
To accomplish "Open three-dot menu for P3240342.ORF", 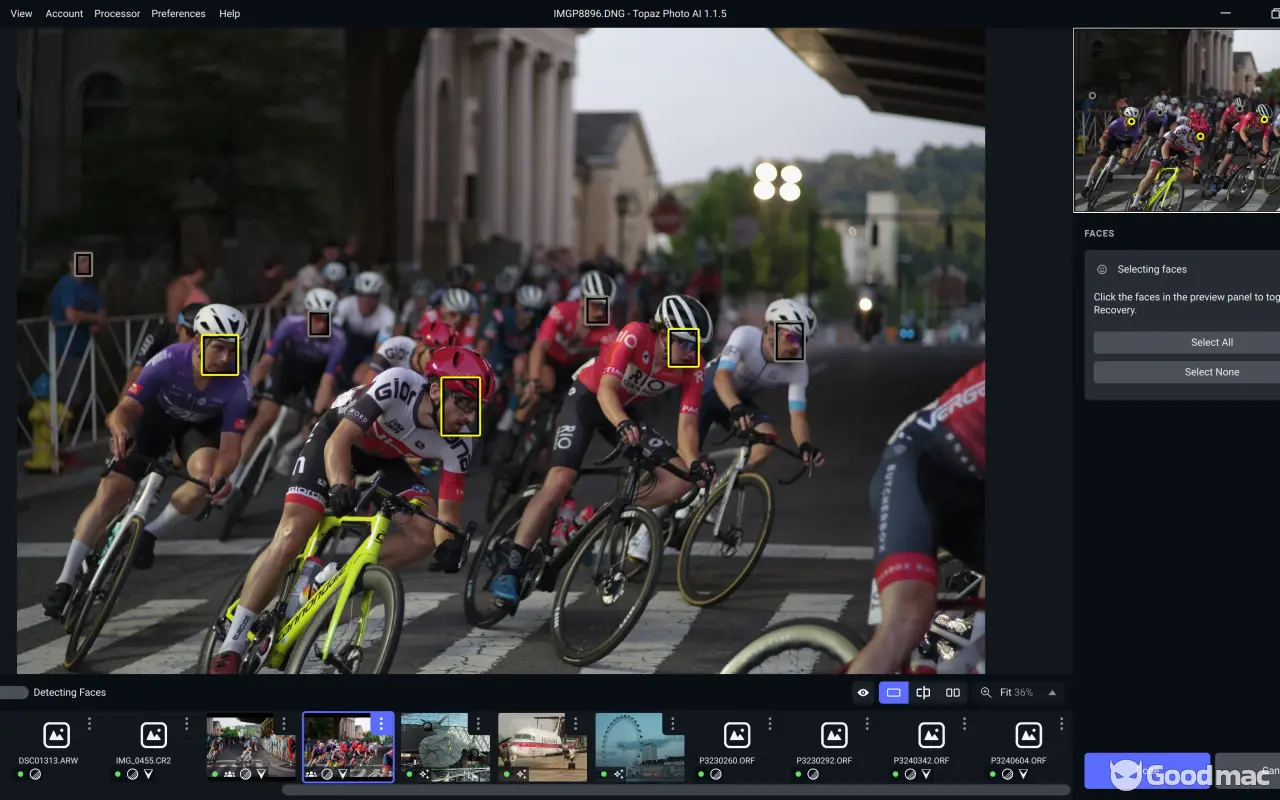I will [964, 724].
